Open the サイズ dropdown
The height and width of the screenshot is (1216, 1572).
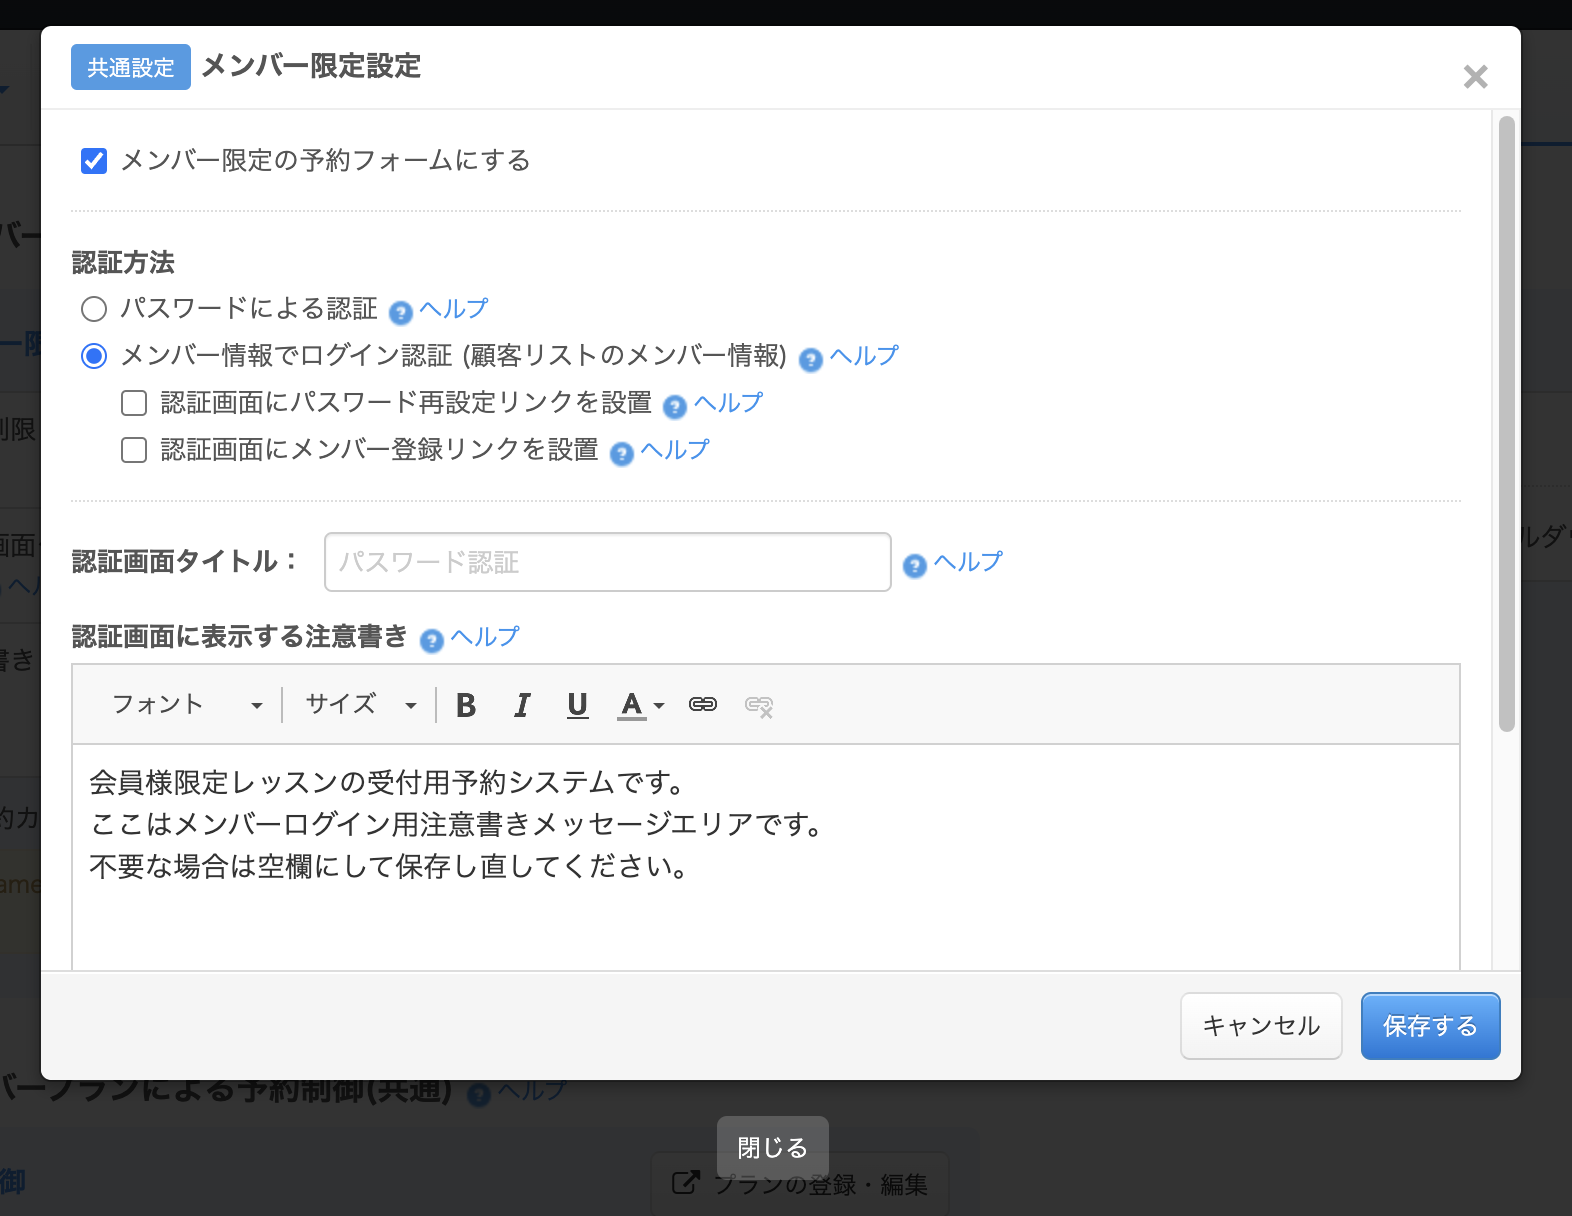point(360,705)
